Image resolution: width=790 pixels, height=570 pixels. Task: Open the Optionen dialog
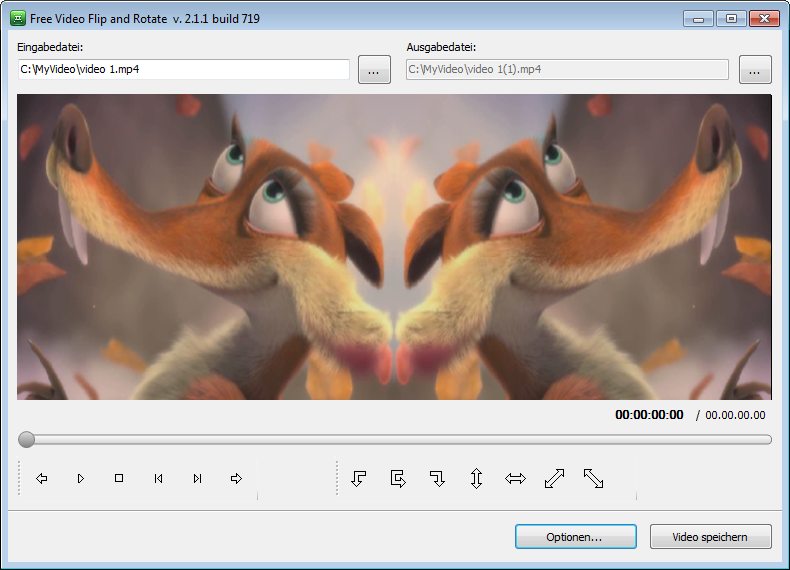point(575,537)
